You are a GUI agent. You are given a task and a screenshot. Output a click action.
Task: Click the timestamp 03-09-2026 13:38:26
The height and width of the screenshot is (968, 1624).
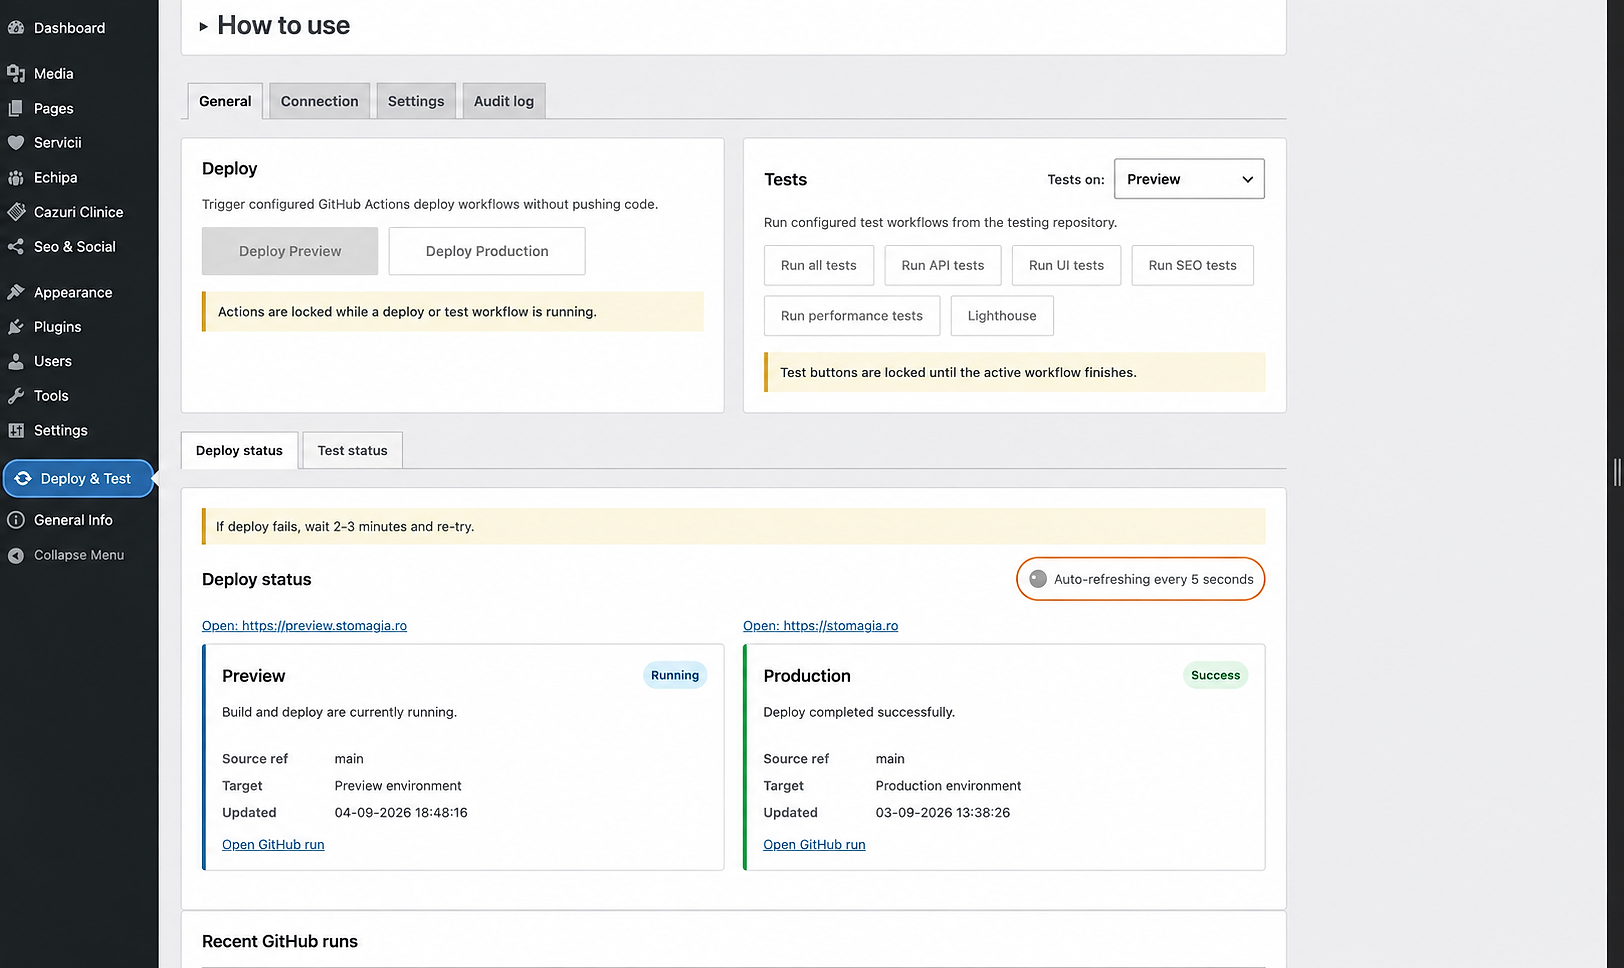tap(943, 813)
